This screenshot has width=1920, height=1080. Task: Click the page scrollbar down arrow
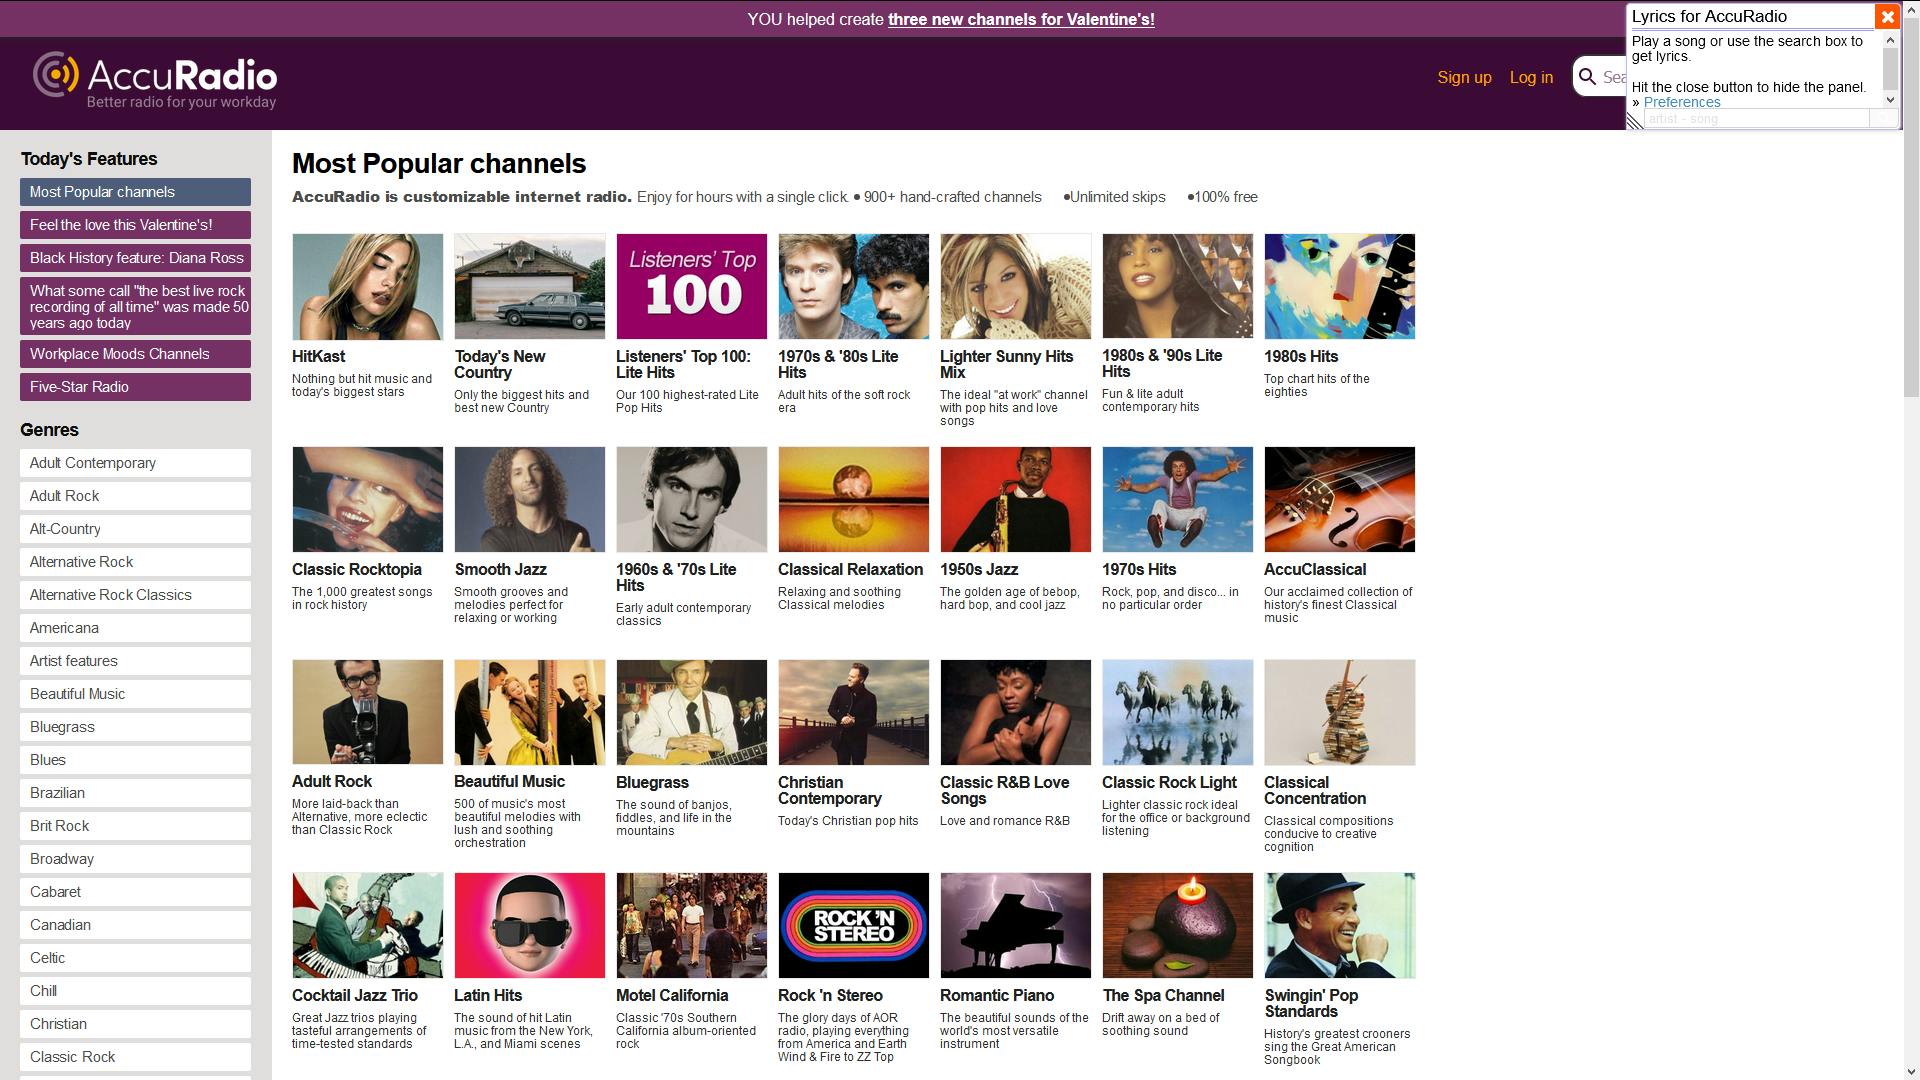click(x=1909, y=1071)
